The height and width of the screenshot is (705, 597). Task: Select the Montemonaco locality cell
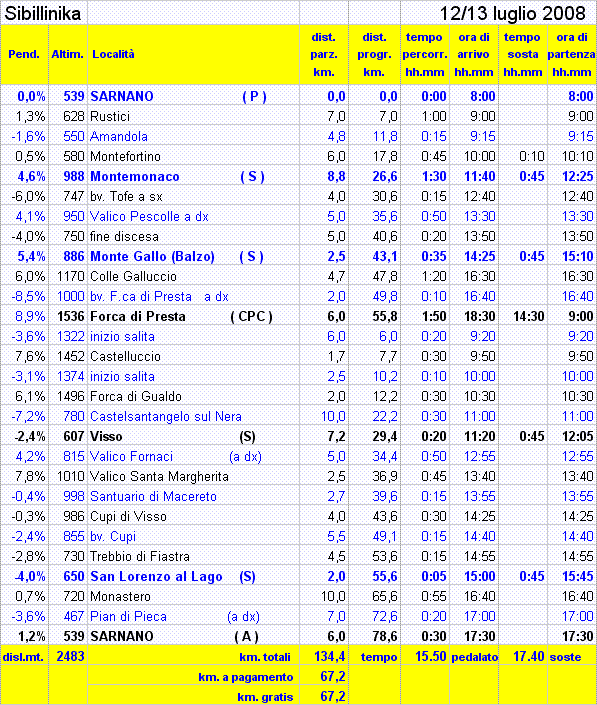coord(193,176)
